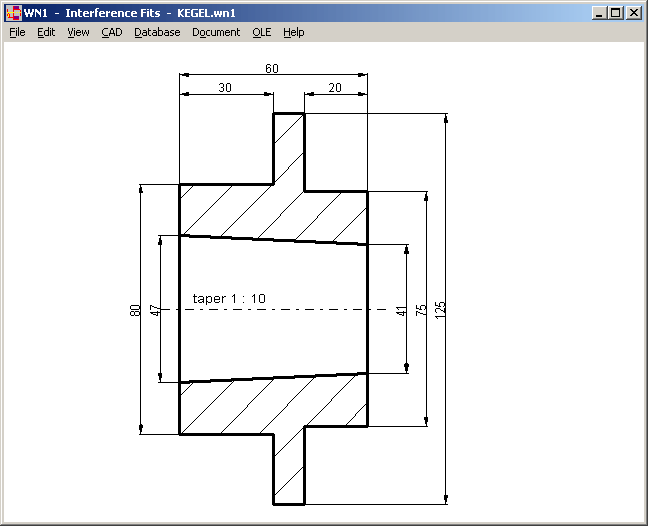Click the 75 diameter dimension label
The image size is (648, 526).
click(x=421, y=310)
